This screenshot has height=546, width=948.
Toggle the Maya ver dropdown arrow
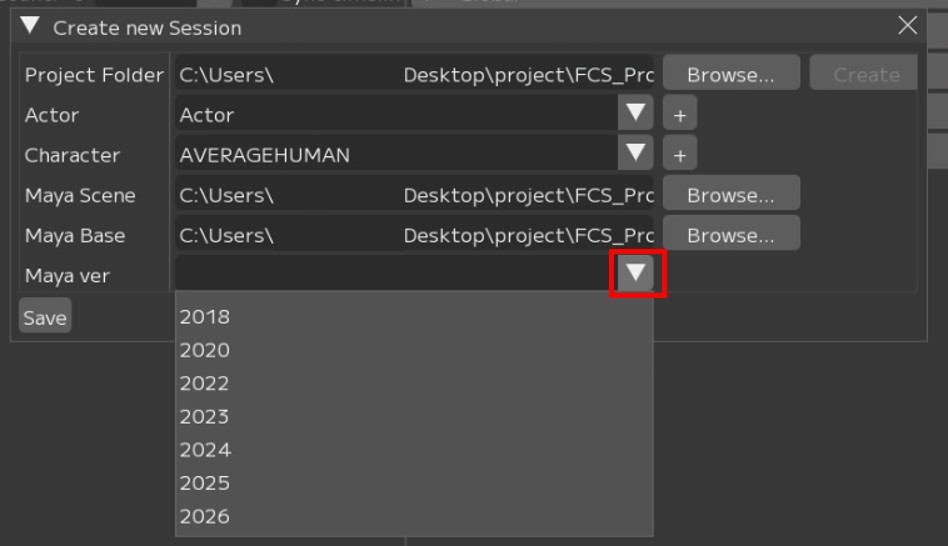[x=637, y=274]
